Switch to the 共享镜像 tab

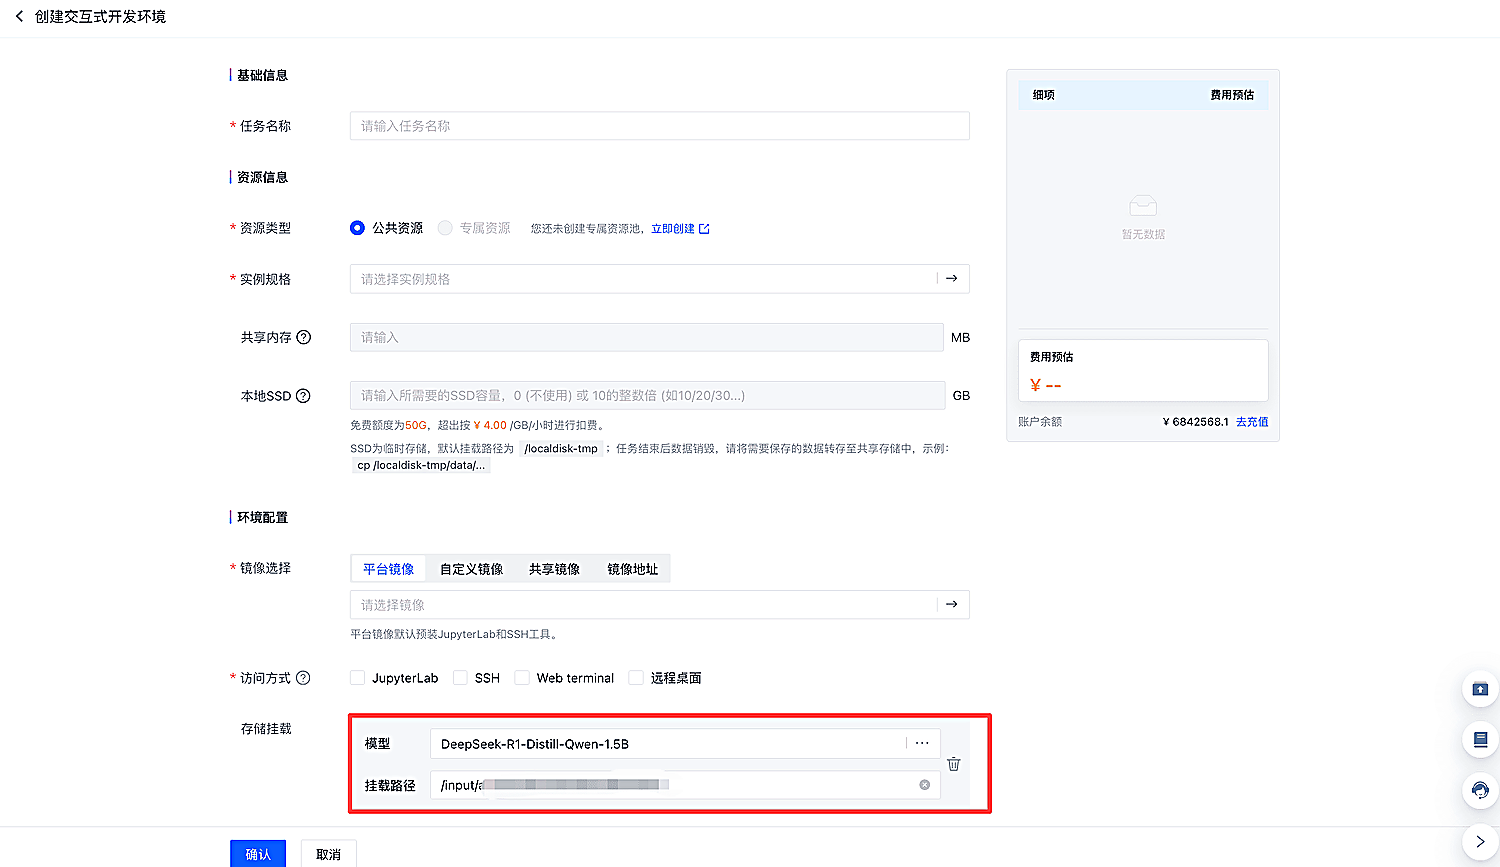[x=554, y=569]
